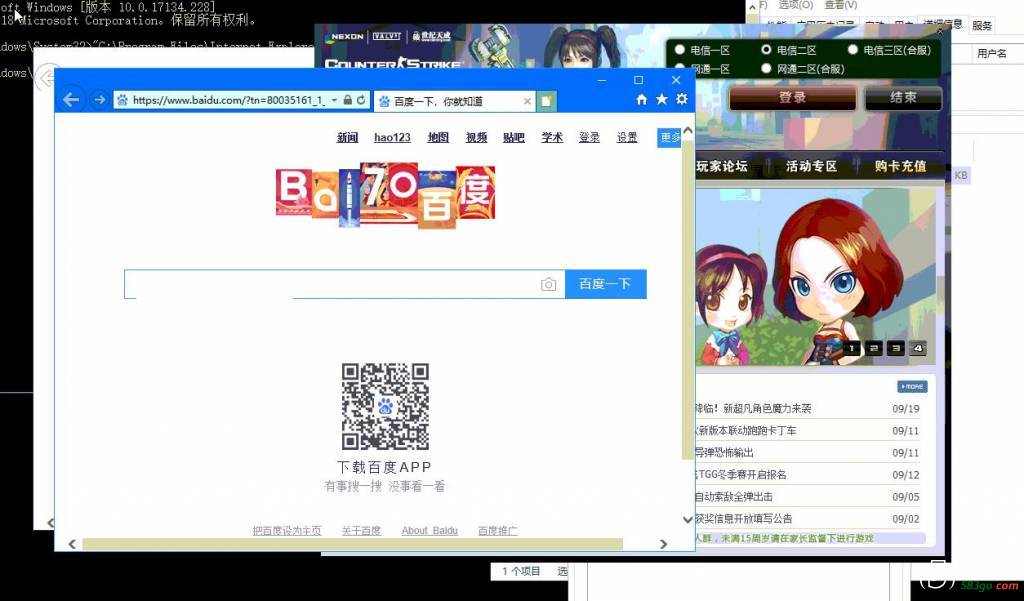Go back in Internet Explorer
The height and width of the screenshot is (601, 1024).
point(71,100)
